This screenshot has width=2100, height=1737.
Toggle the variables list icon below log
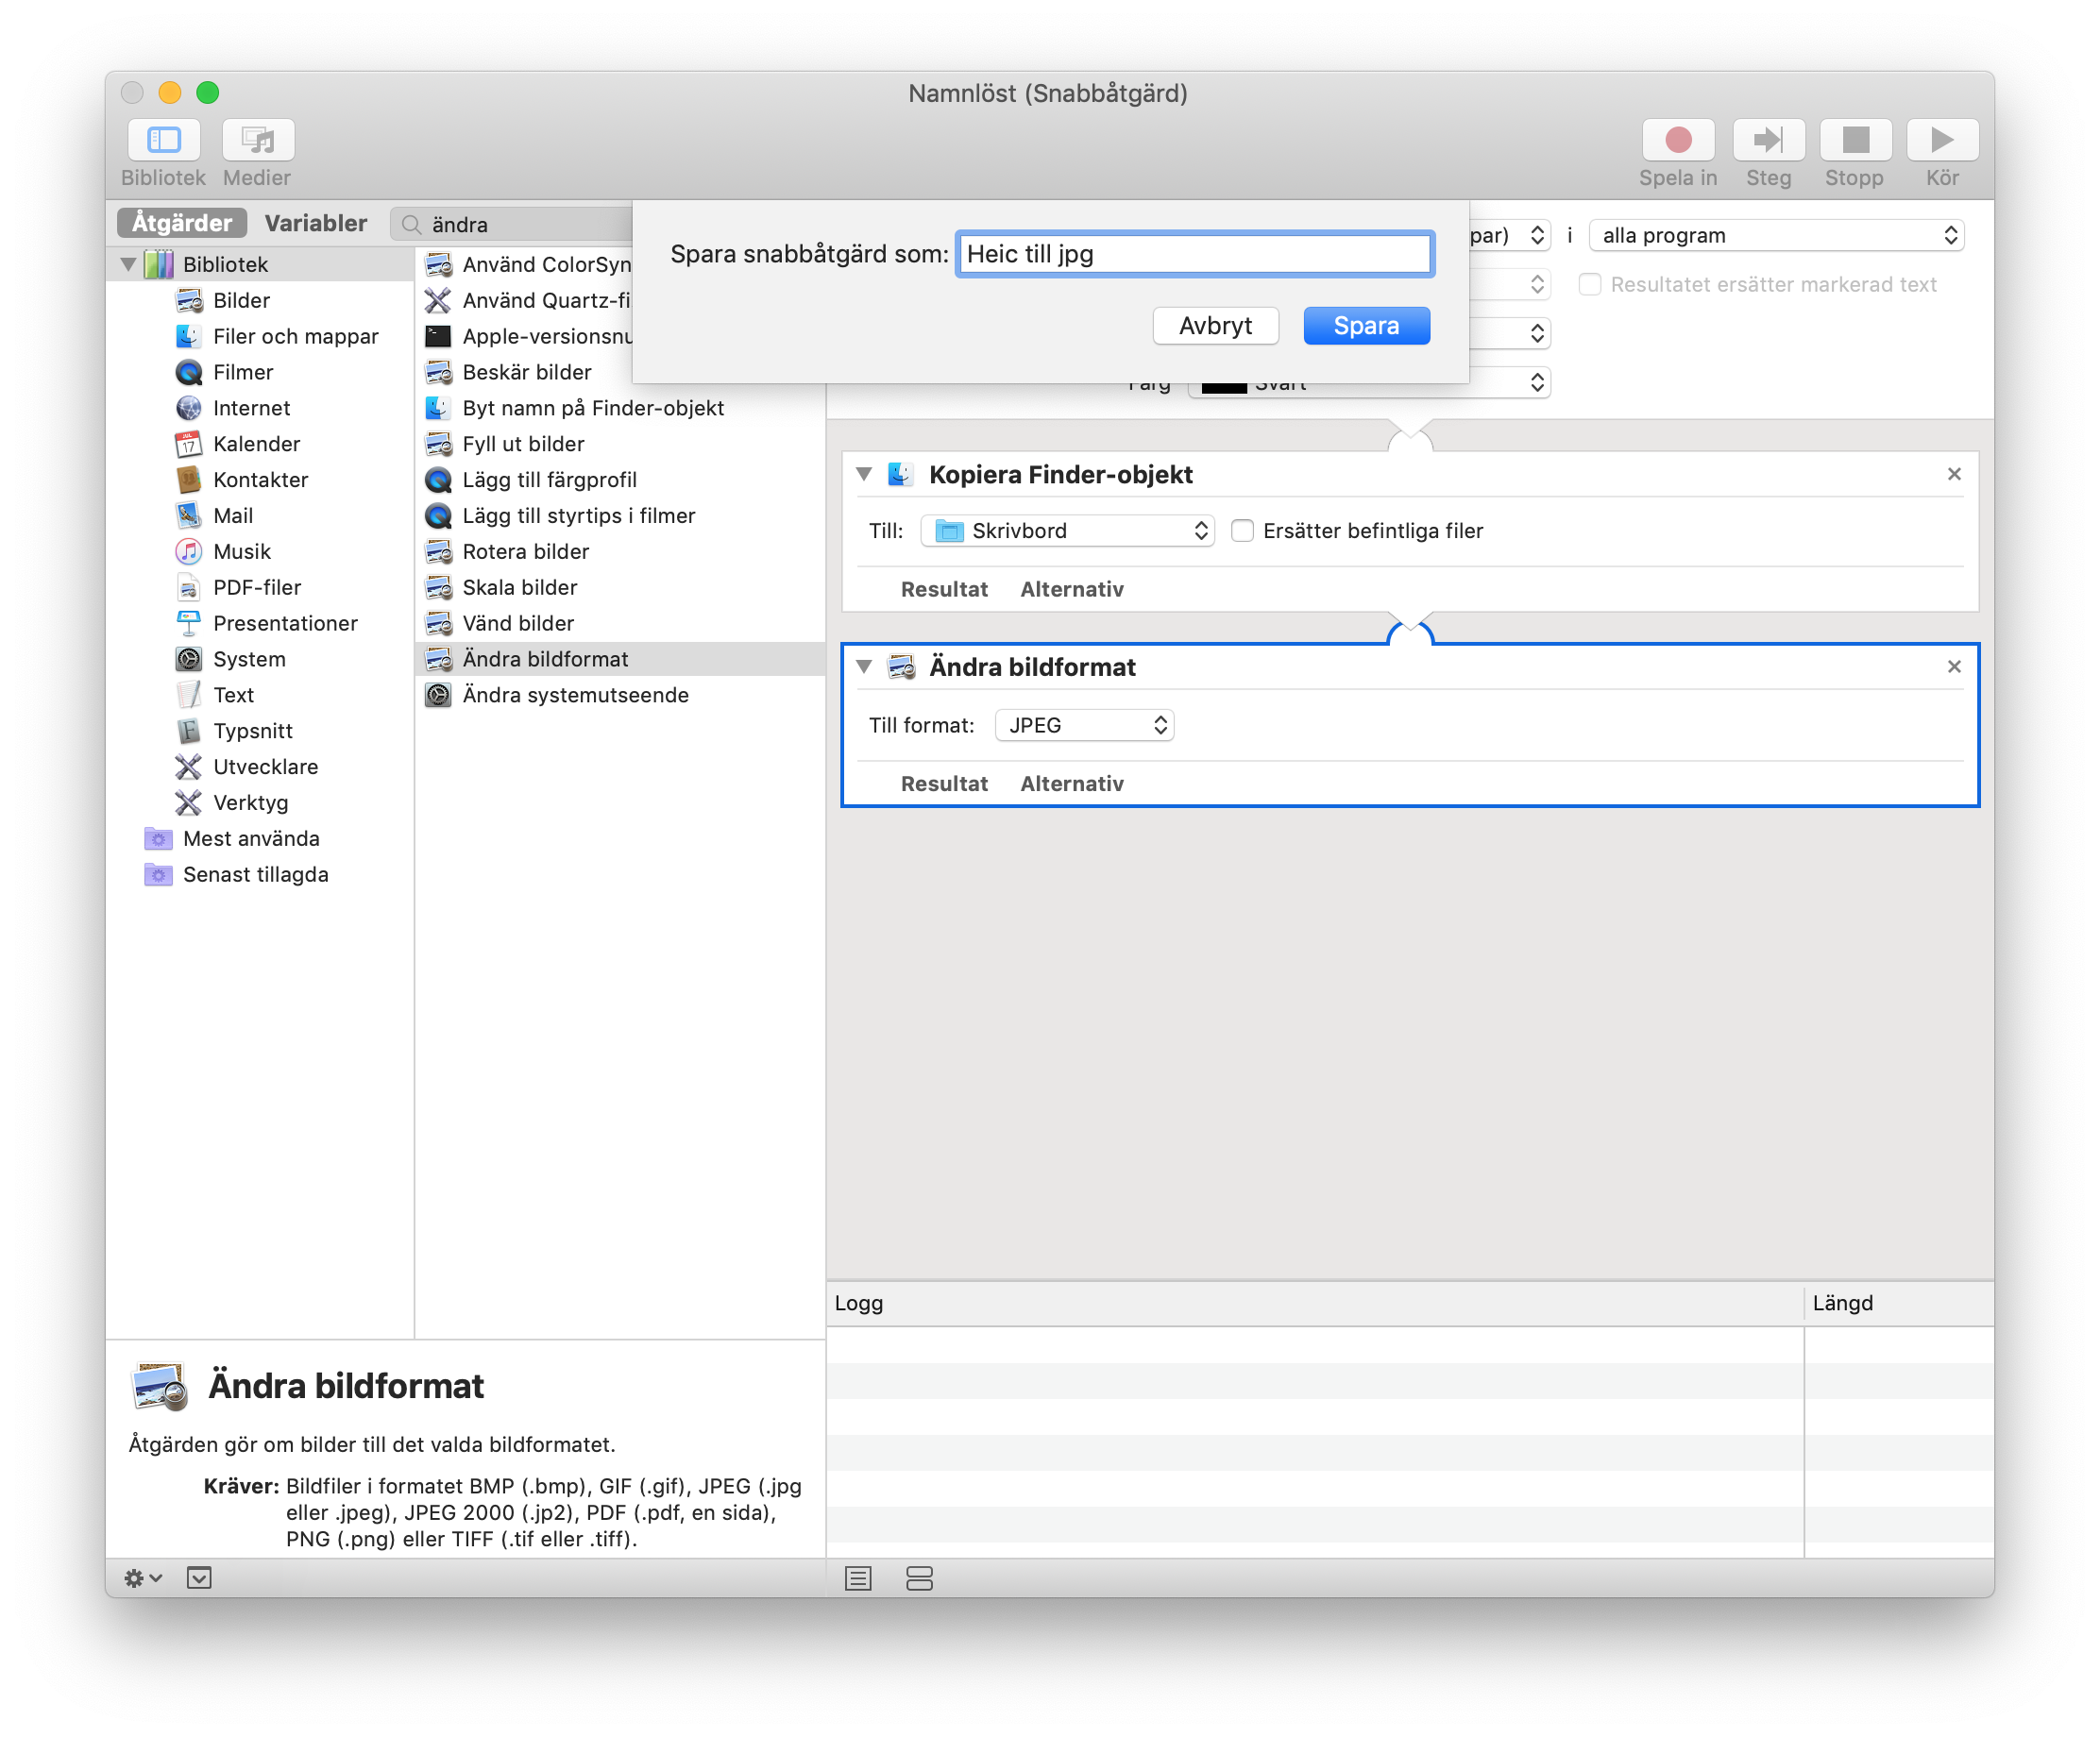tap(919, 1578)
